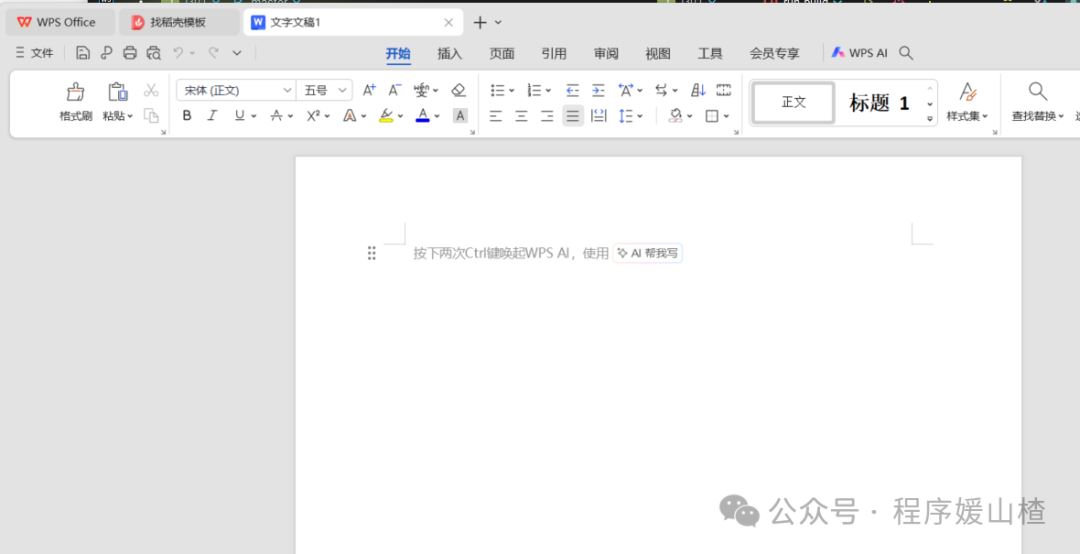1080x554 pixels.
Task: Set Align Right paragraph alignment
Action: [x=547, y=116]
